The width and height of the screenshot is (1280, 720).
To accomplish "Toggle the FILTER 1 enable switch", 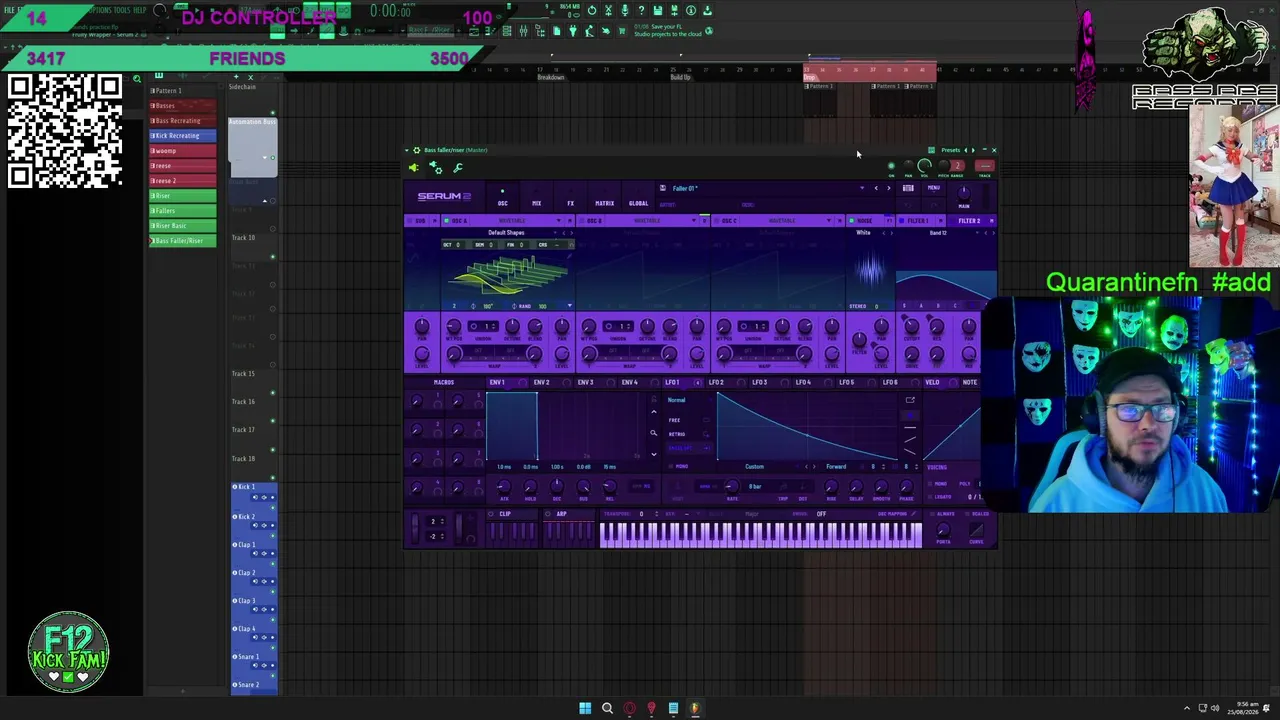I will tap(901, 221).
